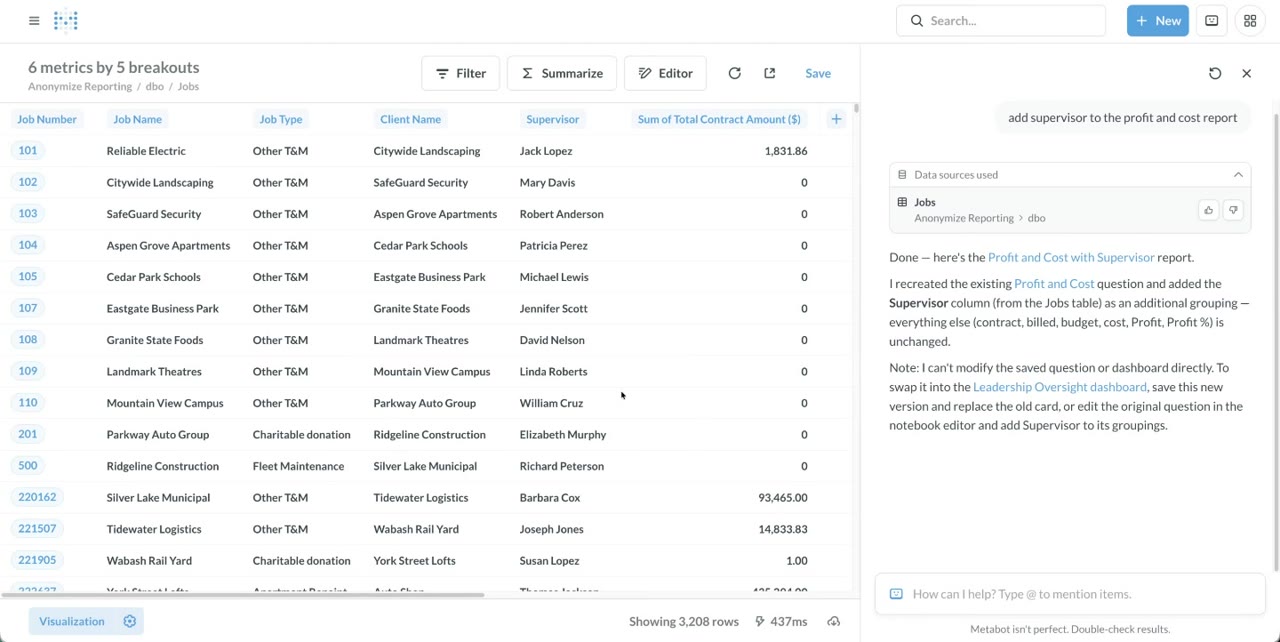The image size is (1280, 642).
Task: Click job number 220162 cell
Action: point(37,497)
